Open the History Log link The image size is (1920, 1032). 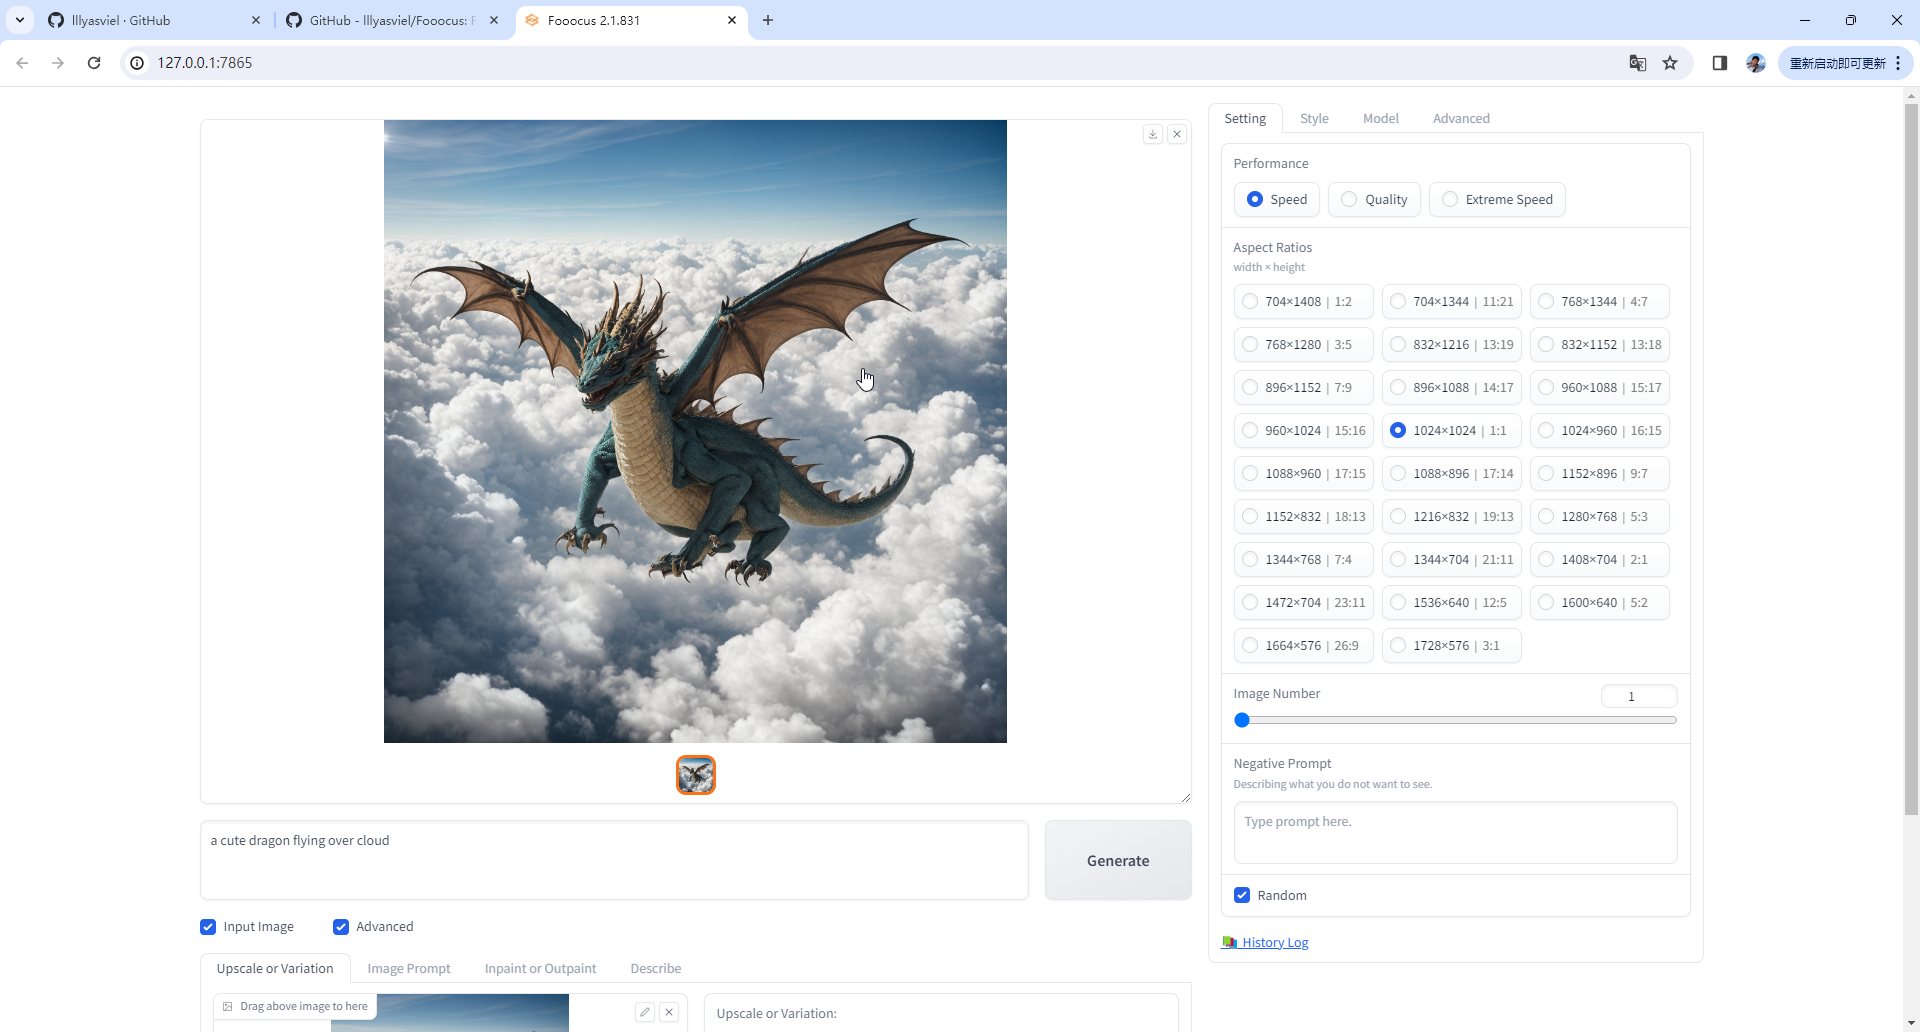[x=1274, y=942]
